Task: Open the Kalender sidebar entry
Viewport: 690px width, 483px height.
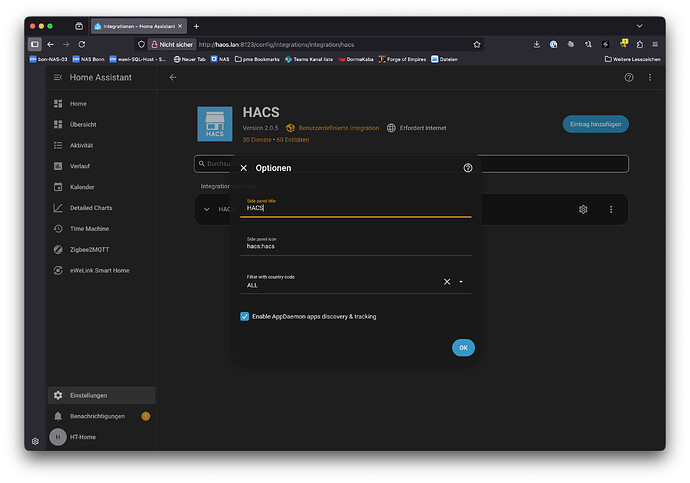Action: click(101, 187)
